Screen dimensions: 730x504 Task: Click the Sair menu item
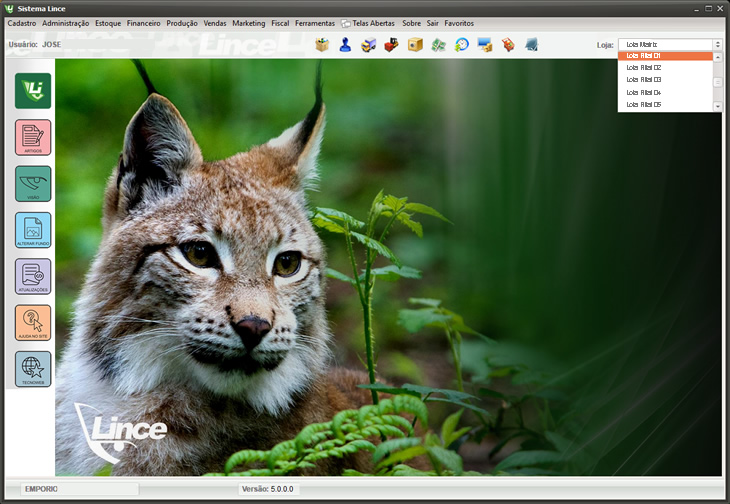coord(433,23)
